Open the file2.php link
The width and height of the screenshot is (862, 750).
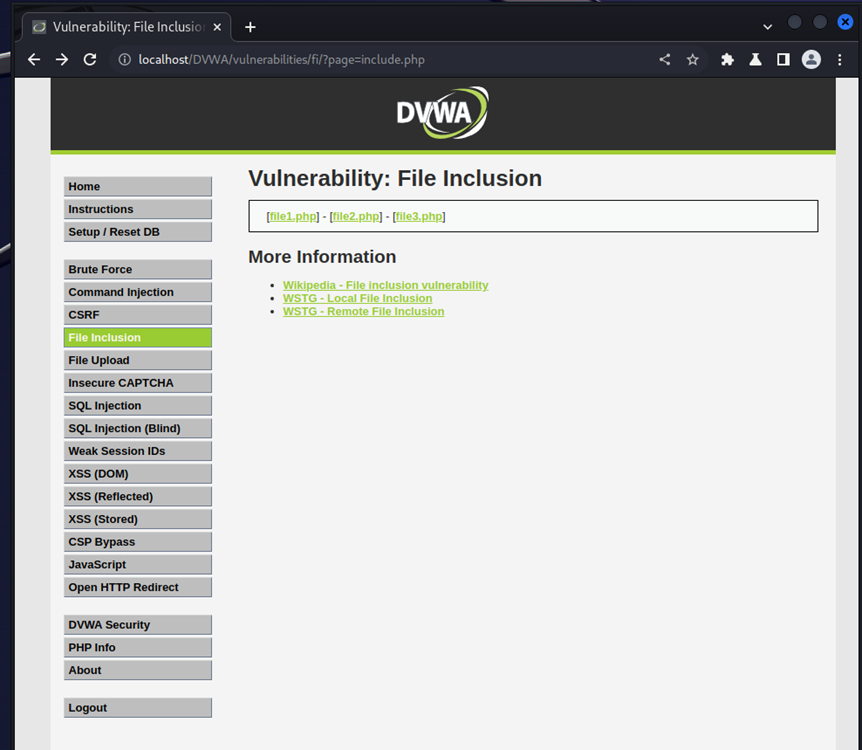(x=356, y=216)
